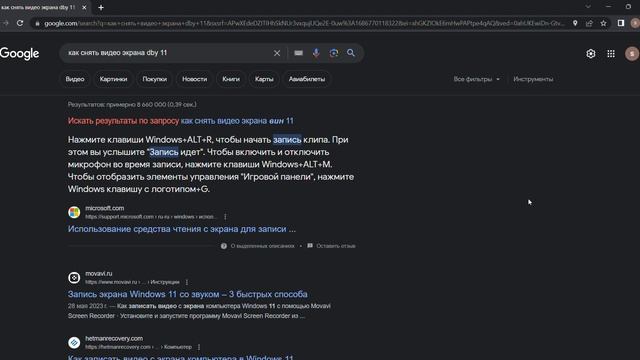Click the About featured snippets help icon

click(224, 246)
